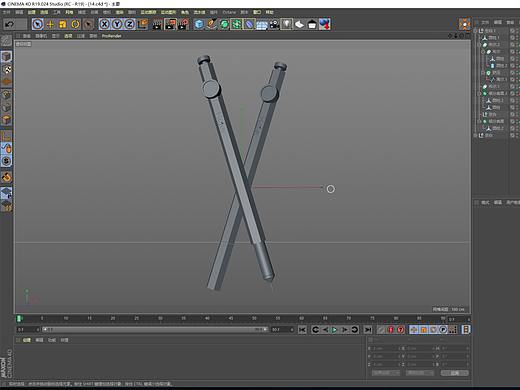
Task: Click the Make Editable icon in left palette
Action: [6, 40]
